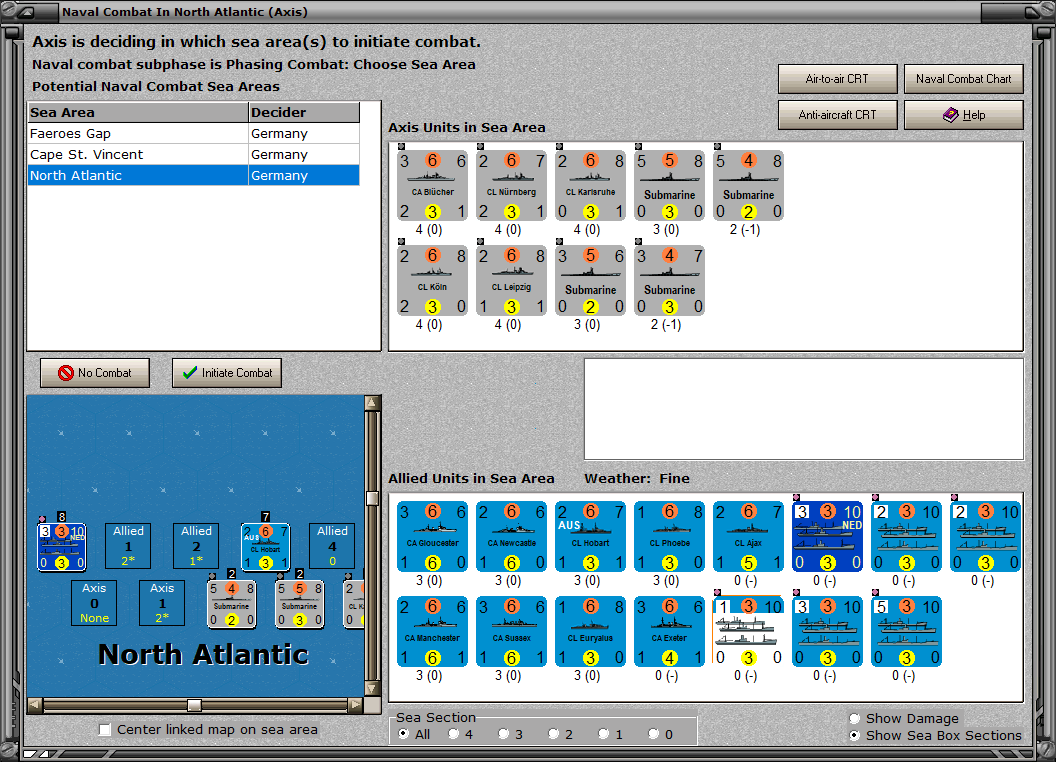Select North Atlantic sea area row
This screenshot has width=1056, height=762.
(x=193, y=175)
